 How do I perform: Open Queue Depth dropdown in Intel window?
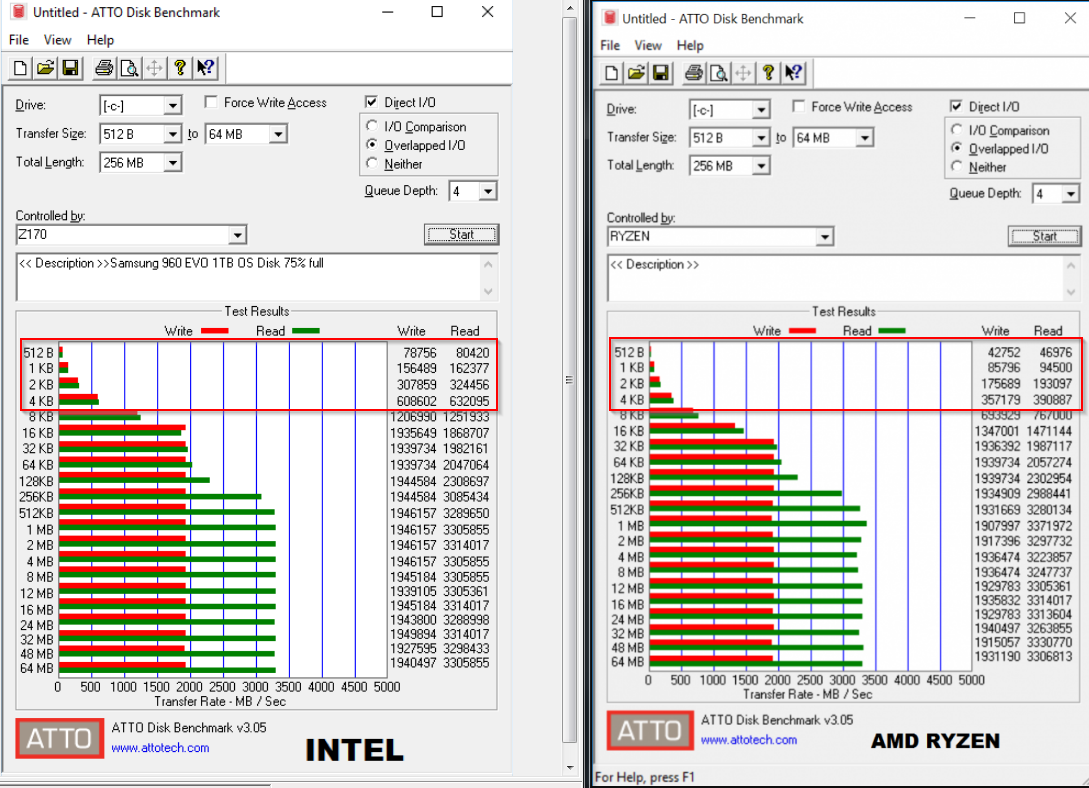(x=488, y=191)
